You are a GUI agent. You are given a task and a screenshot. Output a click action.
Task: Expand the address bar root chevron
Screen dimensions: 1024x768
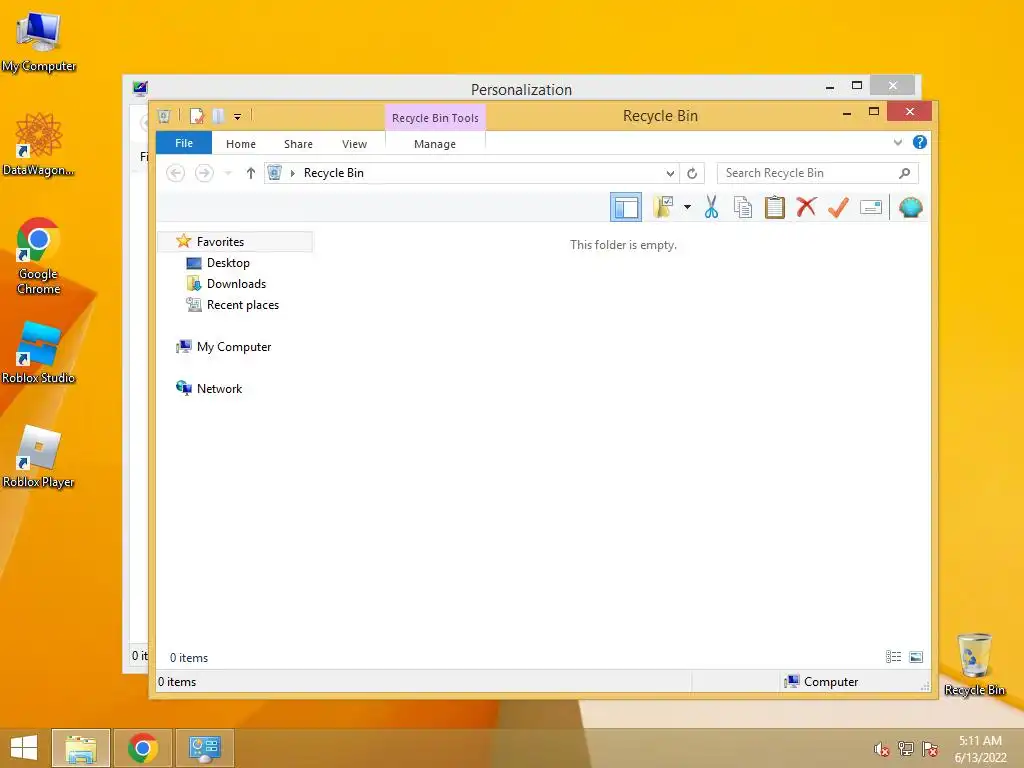pyautogui.click(x=293, y=173)
